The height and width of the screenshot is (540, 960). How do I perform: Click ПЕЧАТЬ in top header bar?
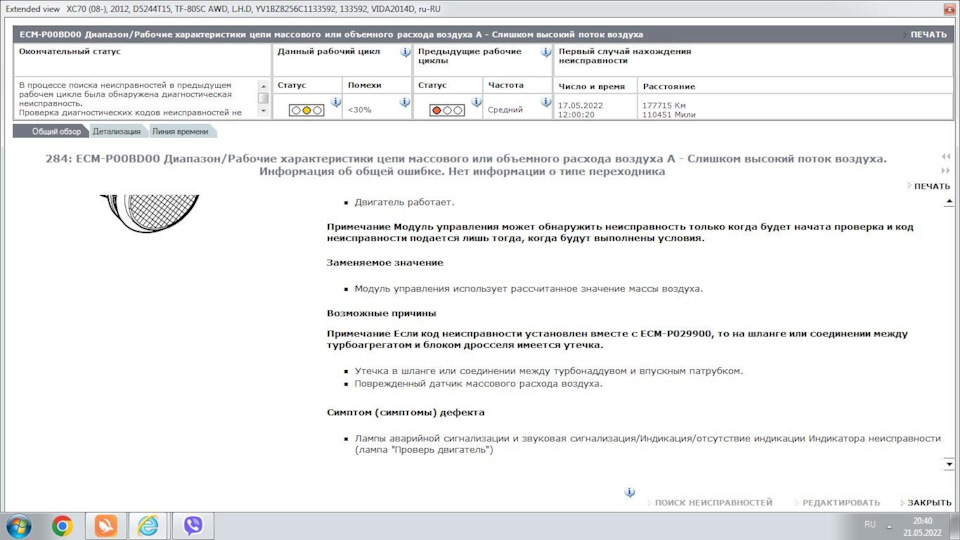[x=928, y=34]
